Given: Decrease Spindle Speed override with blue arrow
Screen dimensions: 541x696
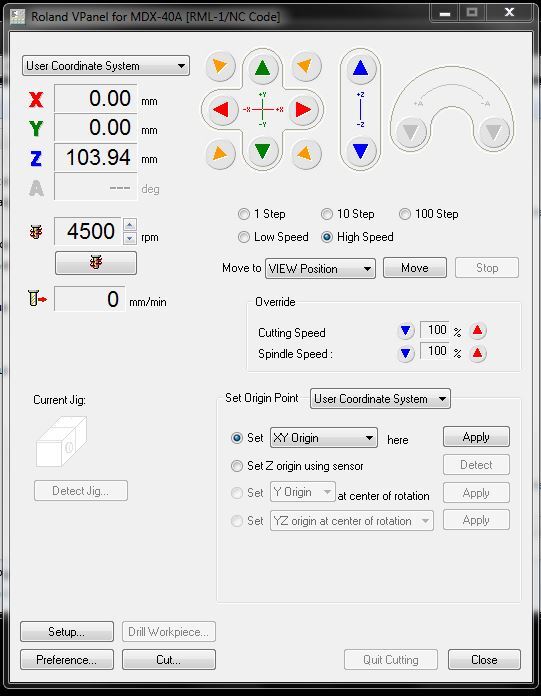Looking at the screenshot, I should tap(405, 354).
